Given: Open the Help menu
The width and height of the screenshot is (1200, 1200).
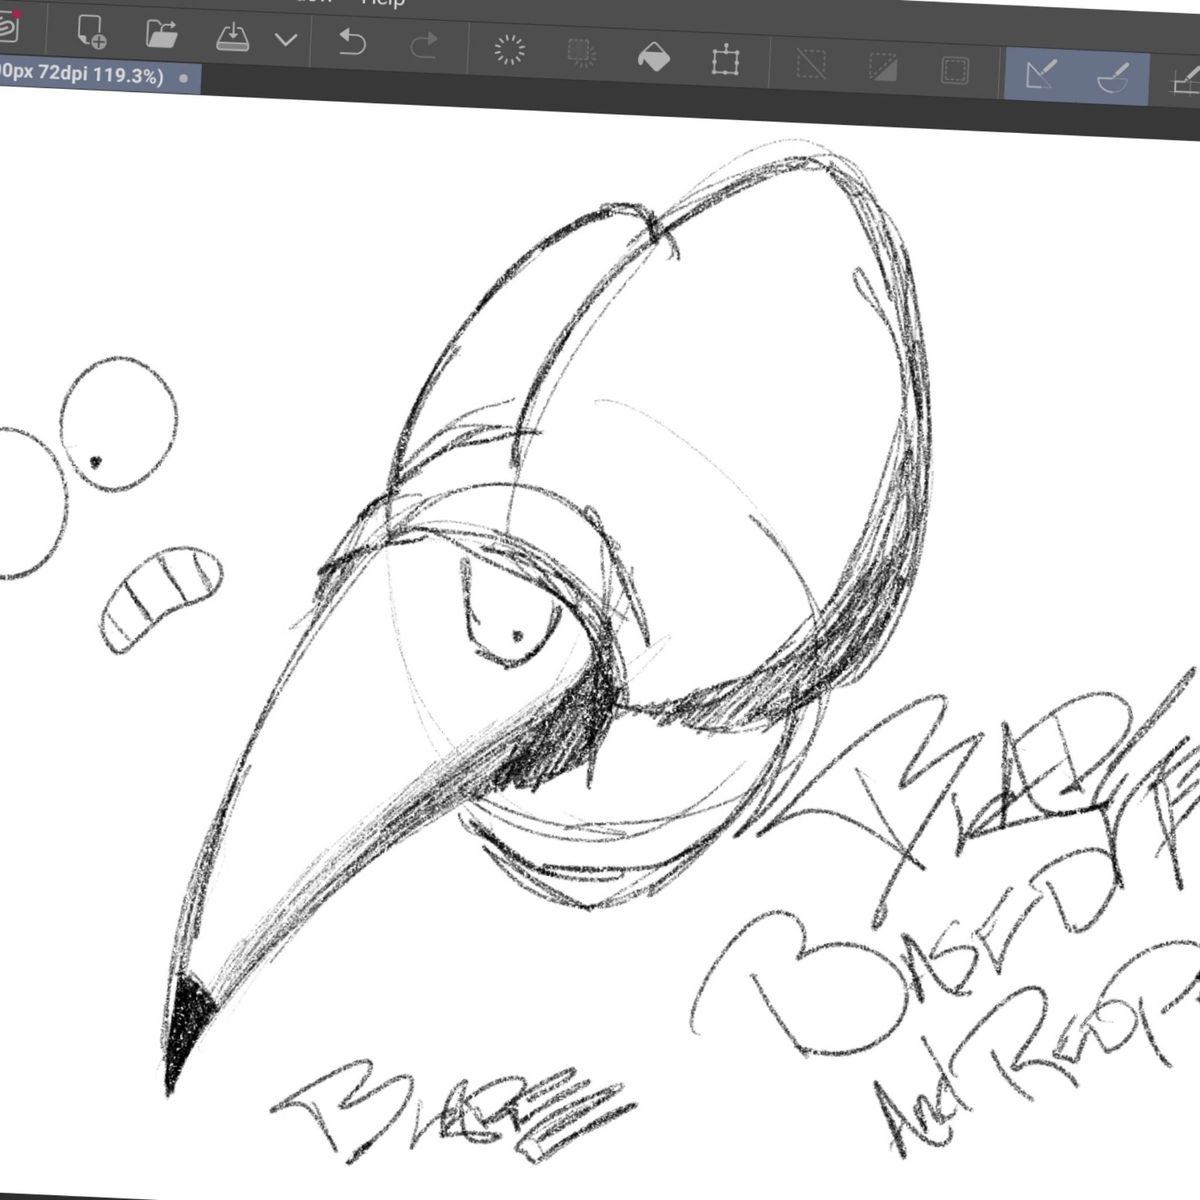Looking at the screenshot, I should tap(383, 3).
